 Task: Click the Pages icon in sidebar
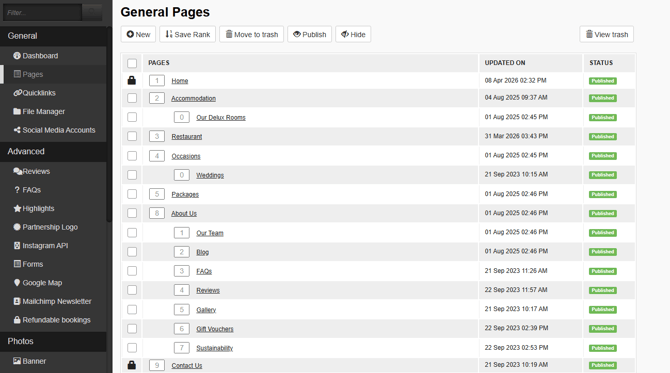tap(17, 74)
